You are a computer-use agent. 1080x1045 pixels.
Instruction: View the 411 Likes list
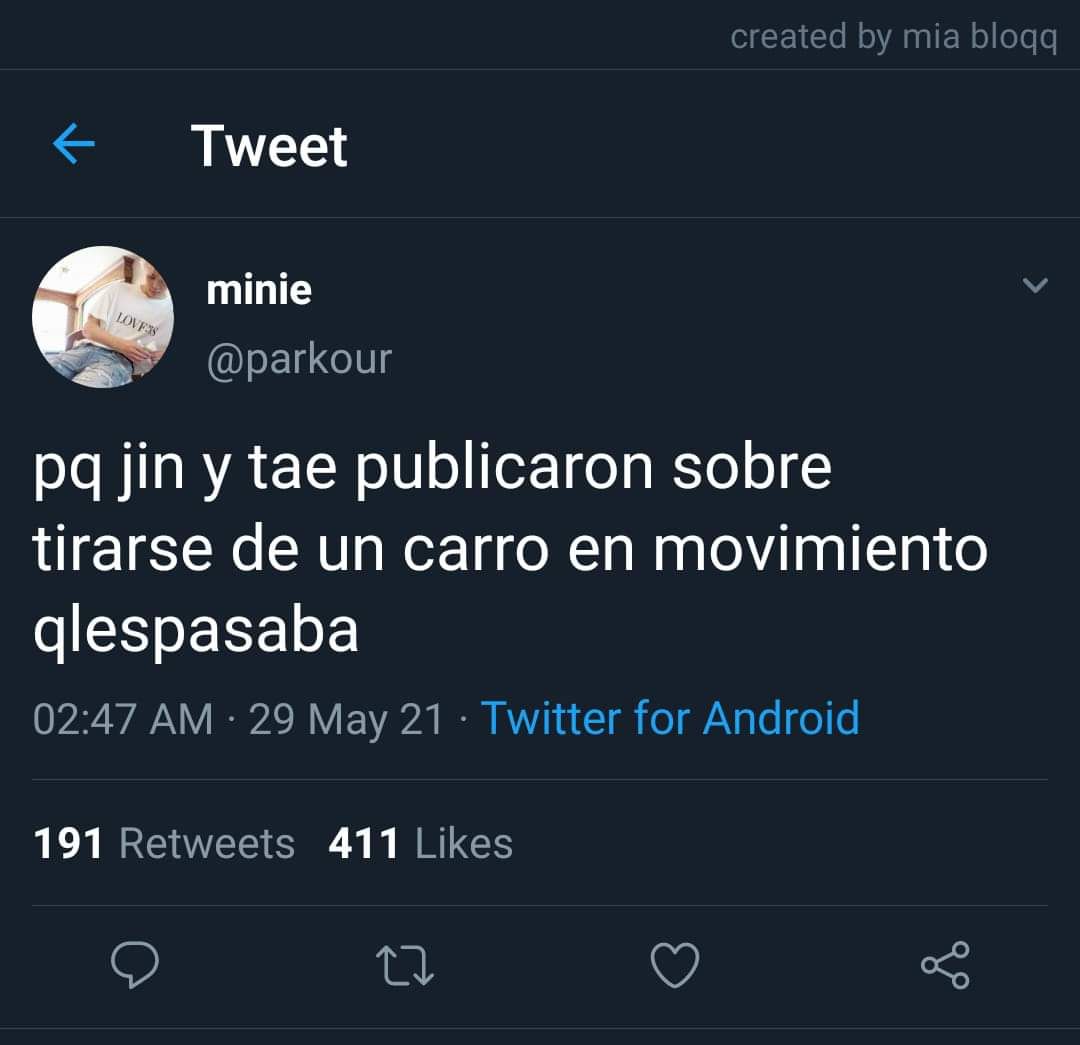pos(421,843)
